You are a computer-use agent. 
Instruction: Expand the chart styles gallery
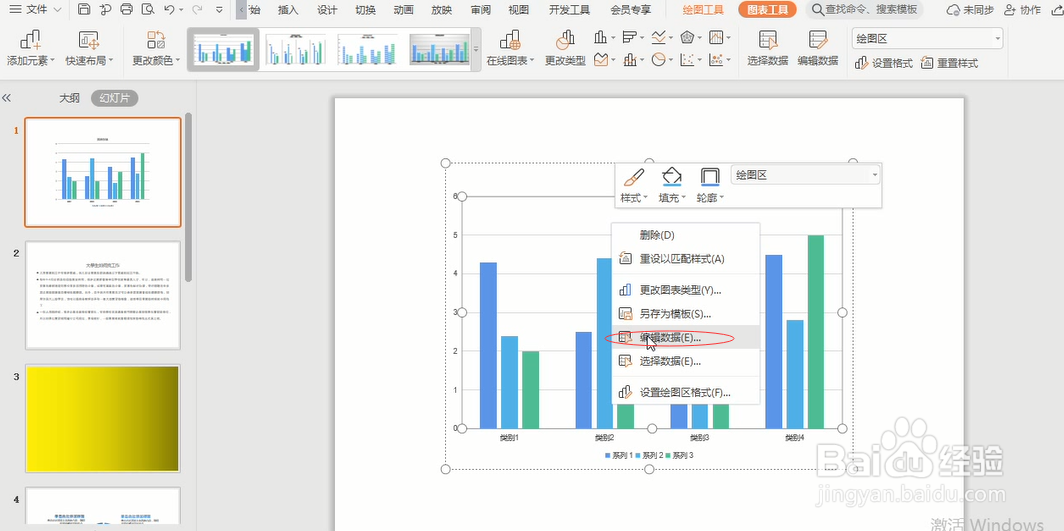476,49
